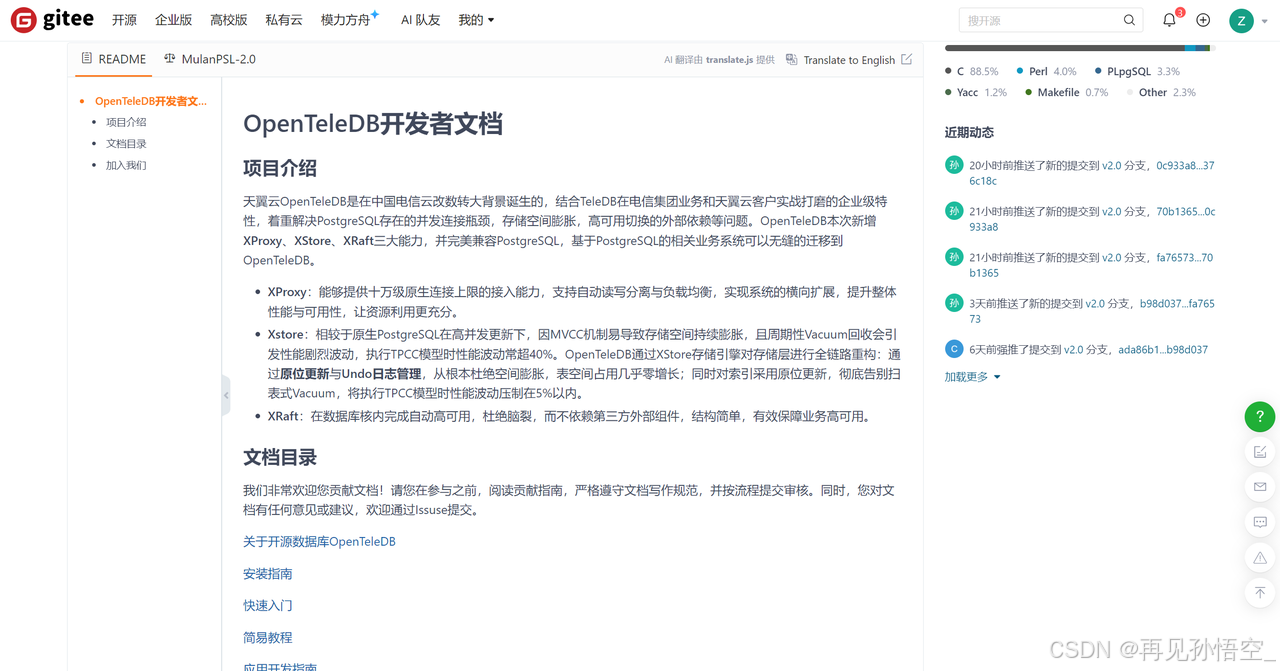Screen dimensions: 1280x671
Task: Open the 关于开源数据库OpenTeleDB link
Action: pos(319,542)
